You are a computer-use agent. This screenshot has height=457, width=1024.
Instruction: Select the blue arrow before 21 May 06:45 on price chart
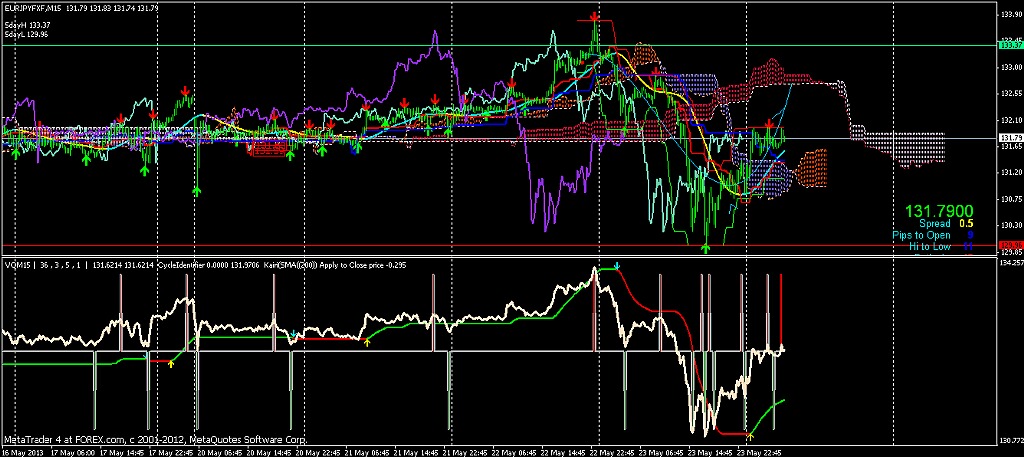pos(353,150)
